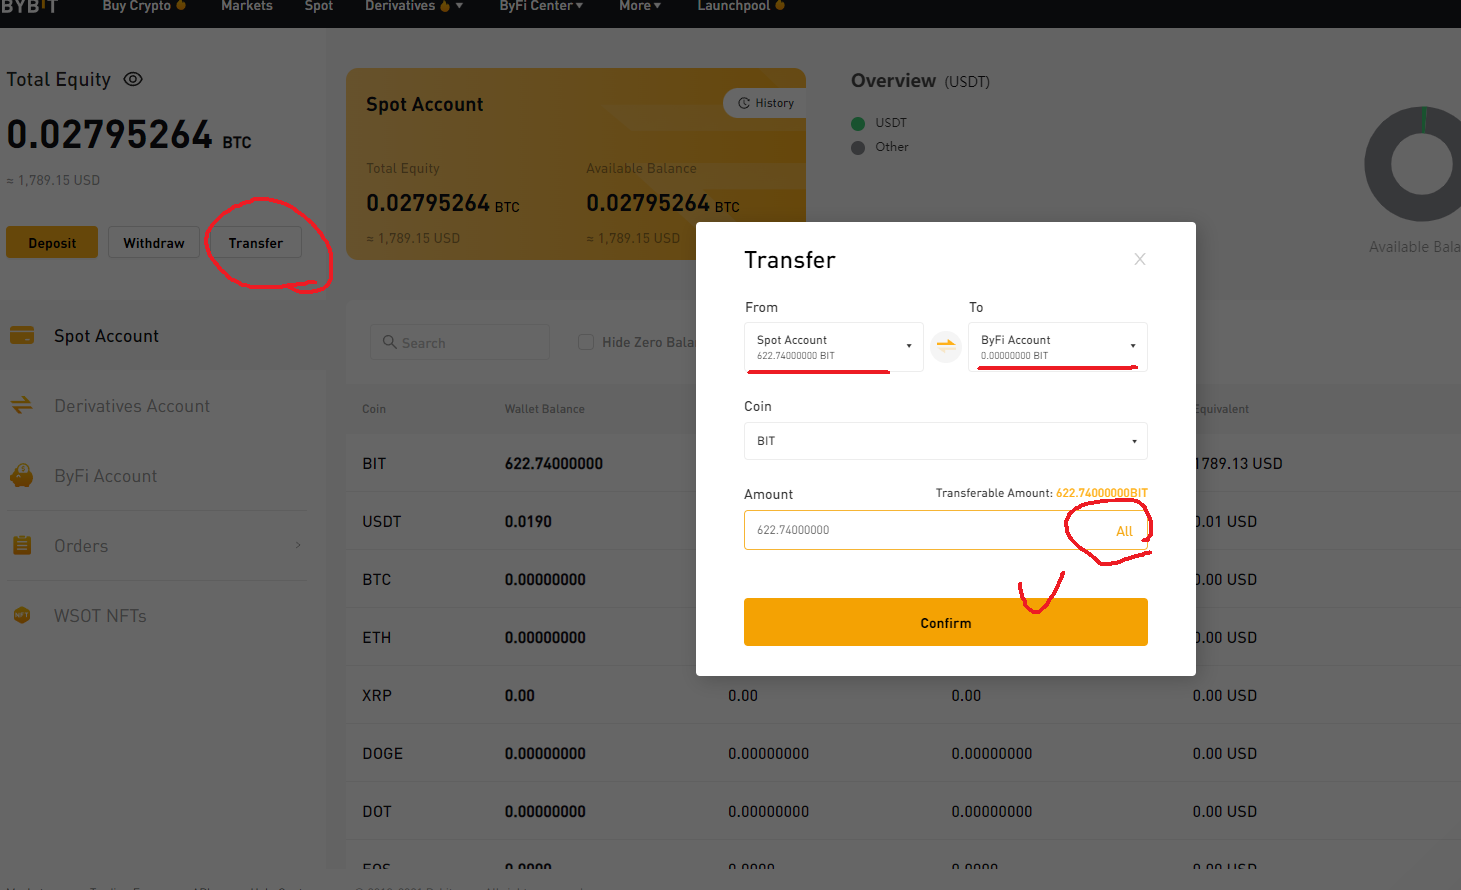
Task: Open the Launchpool menu item
Action: coord(734,6)
